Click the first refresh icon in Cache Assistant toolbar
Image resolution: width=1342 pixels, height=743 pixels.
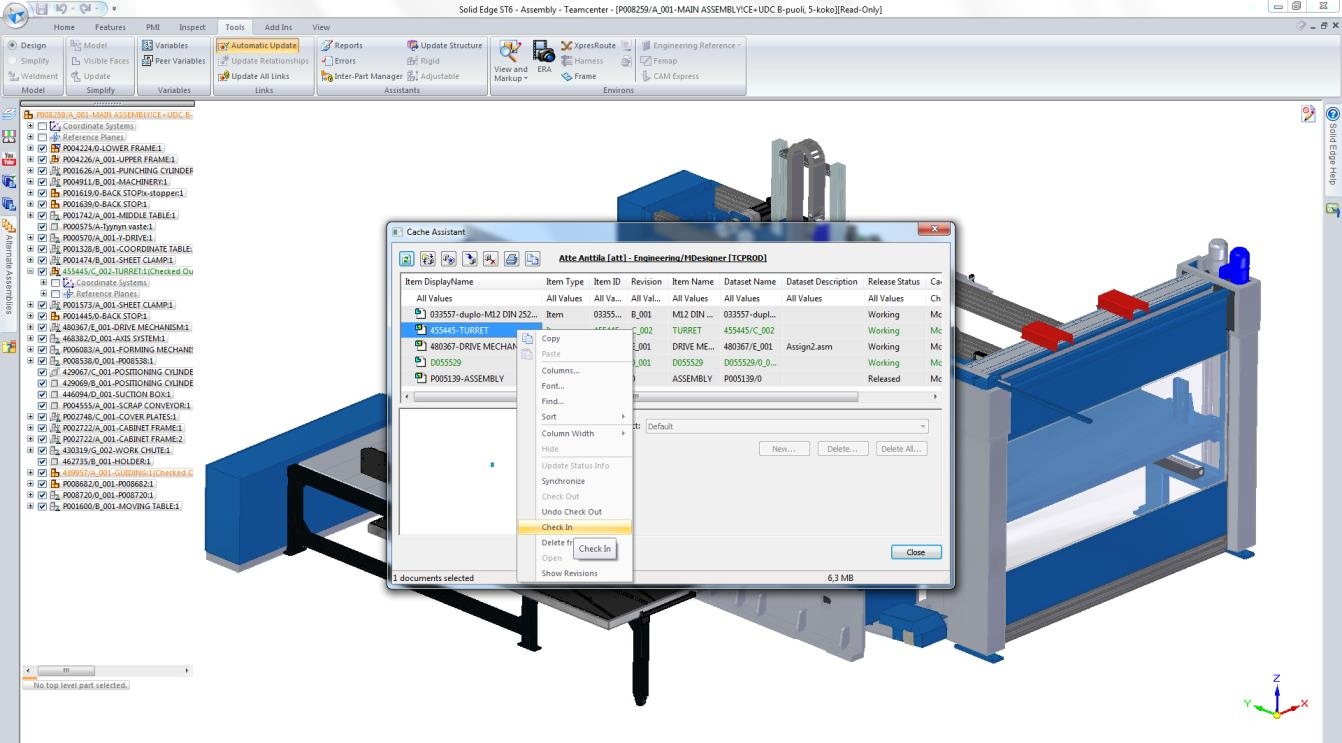click(408, 258)
